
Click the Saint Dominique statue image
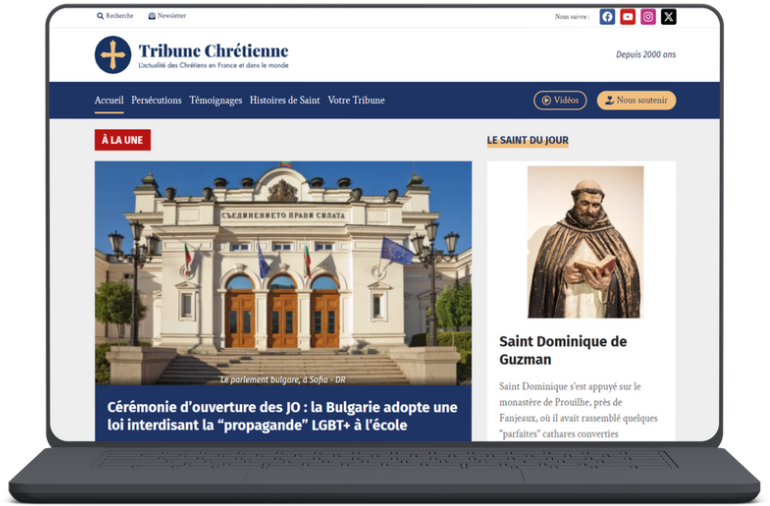tap(585, 242)
